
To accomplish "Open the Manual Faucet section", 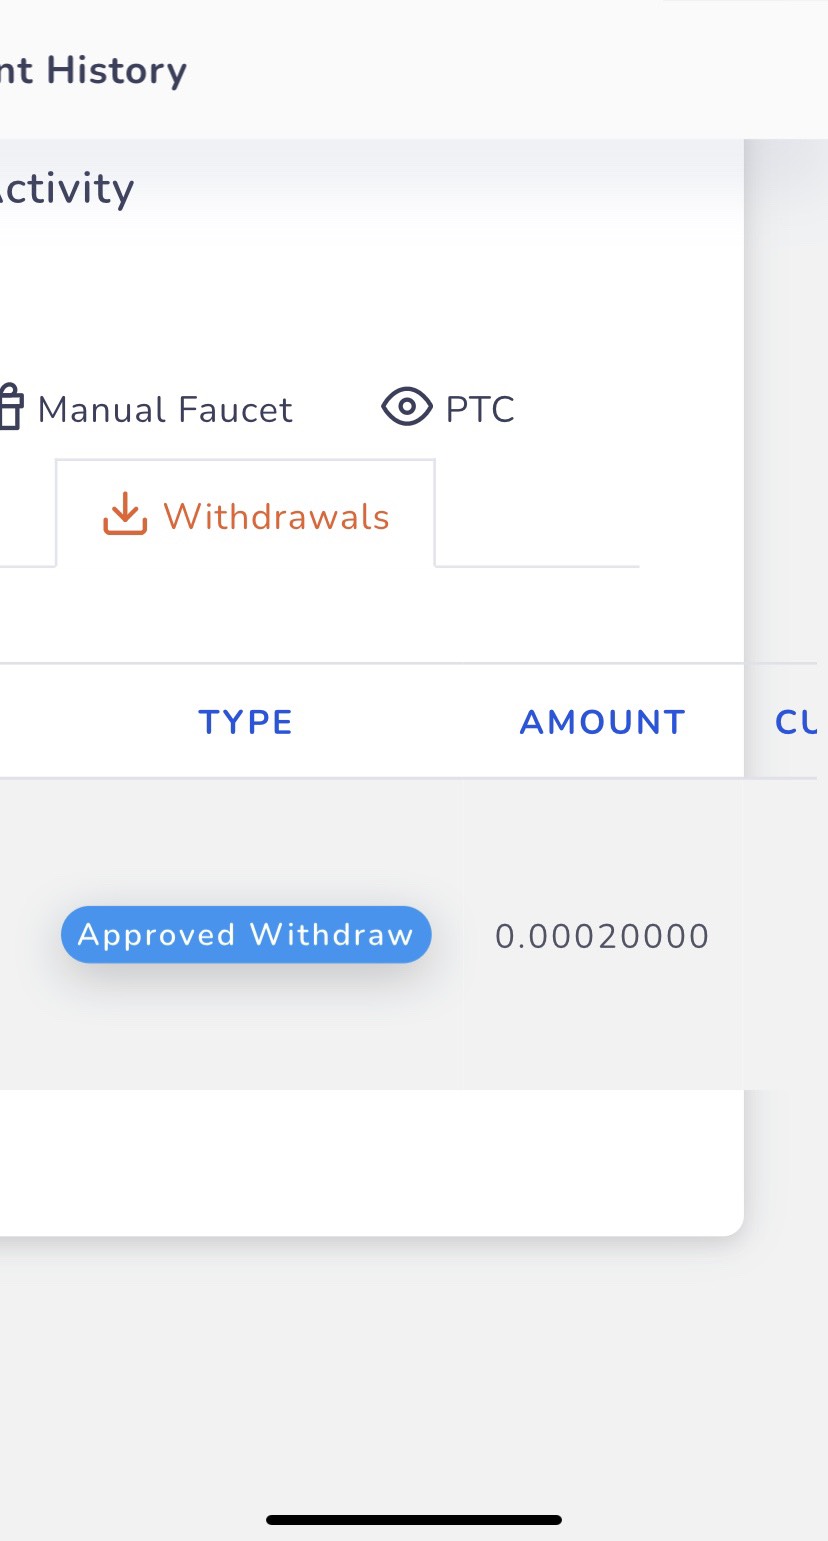I will (163, 409).
